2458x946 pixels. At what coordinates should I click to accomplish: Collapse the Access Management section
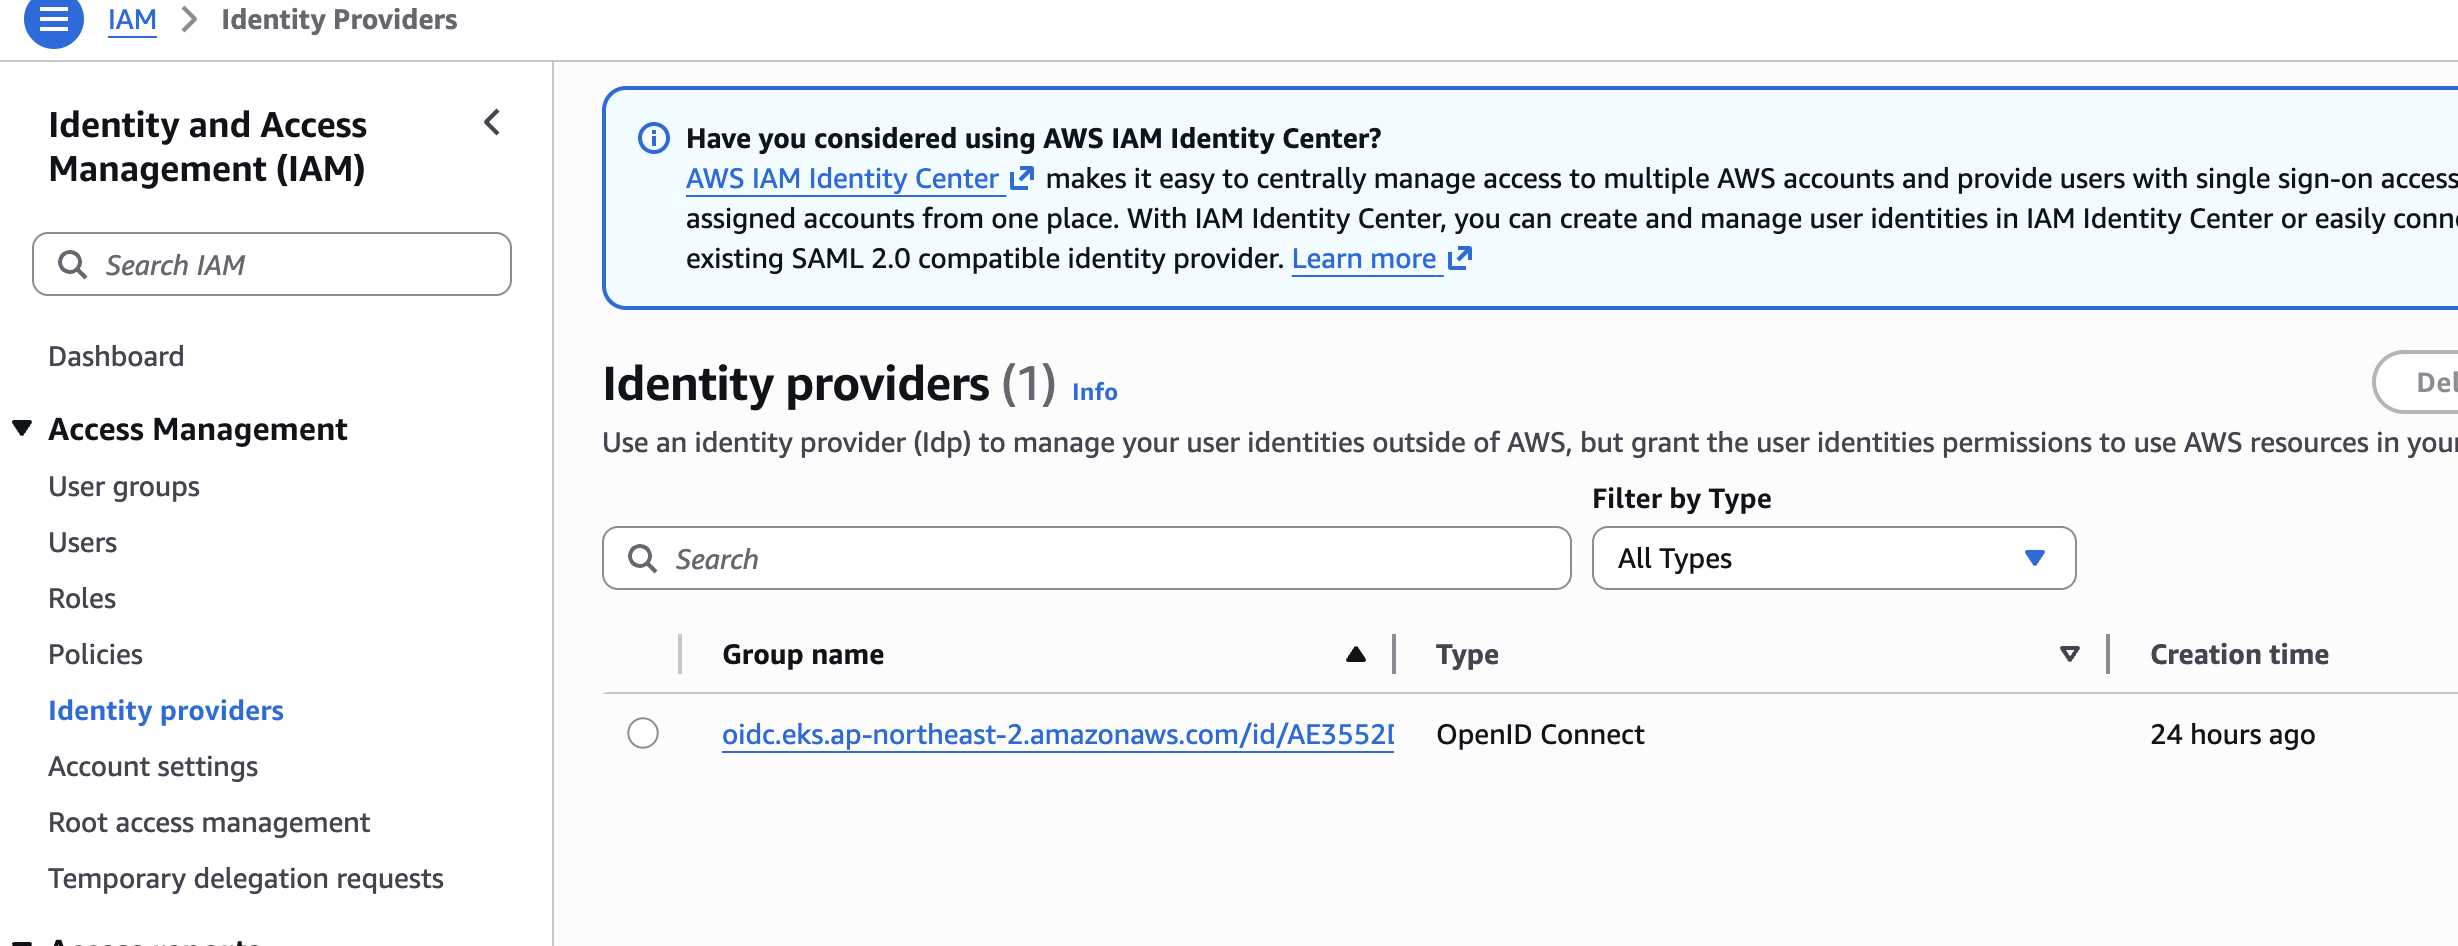tap(22, 429)
